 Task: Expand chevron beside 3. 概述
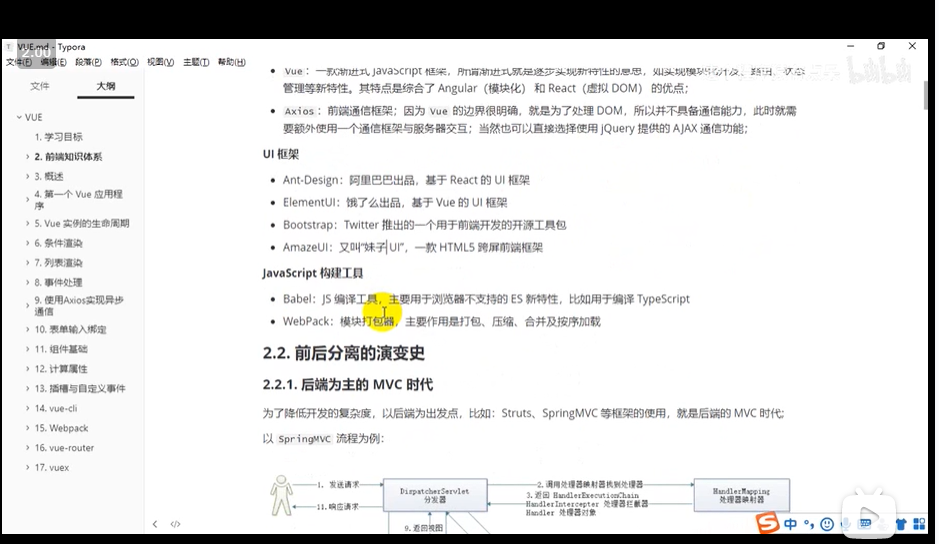tap(28, 176)
